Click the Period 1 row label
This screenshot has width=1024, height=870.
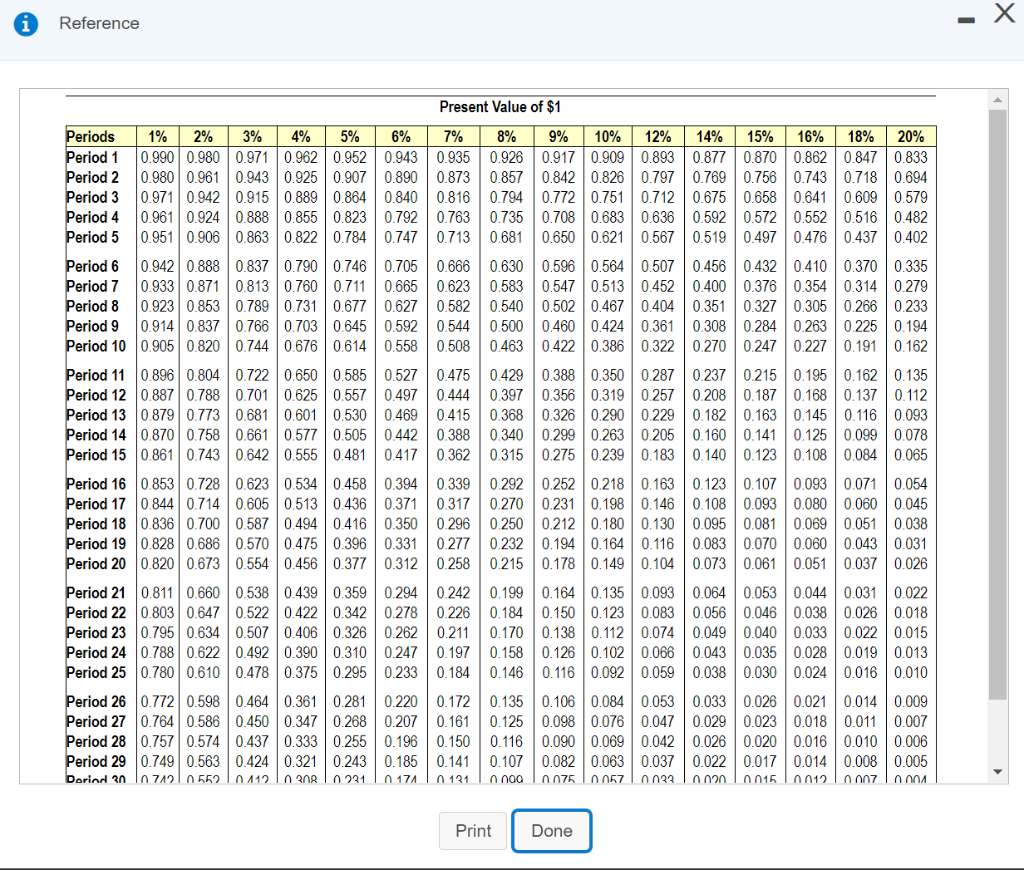pos(92,157)
